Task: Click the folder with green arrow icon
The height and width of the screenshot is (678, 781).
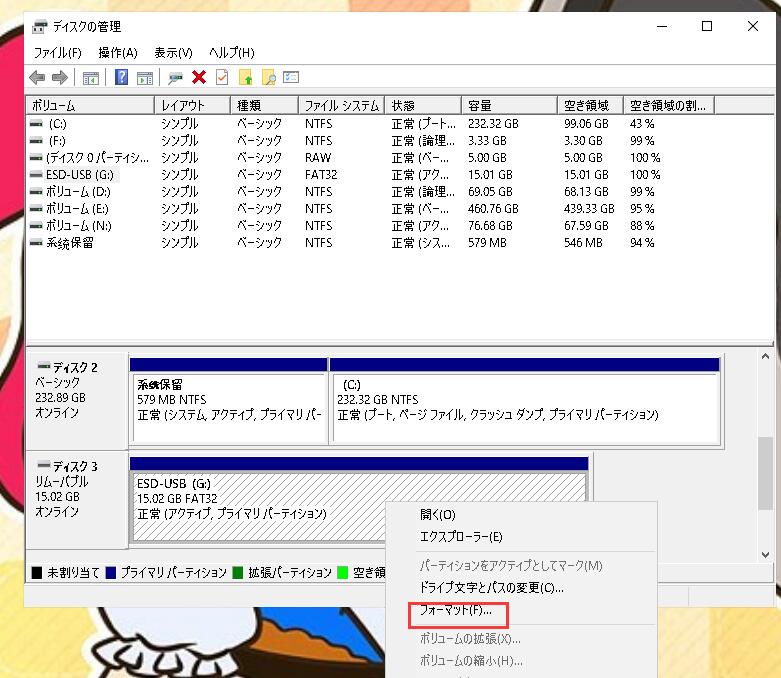Action: pos(246,78)
